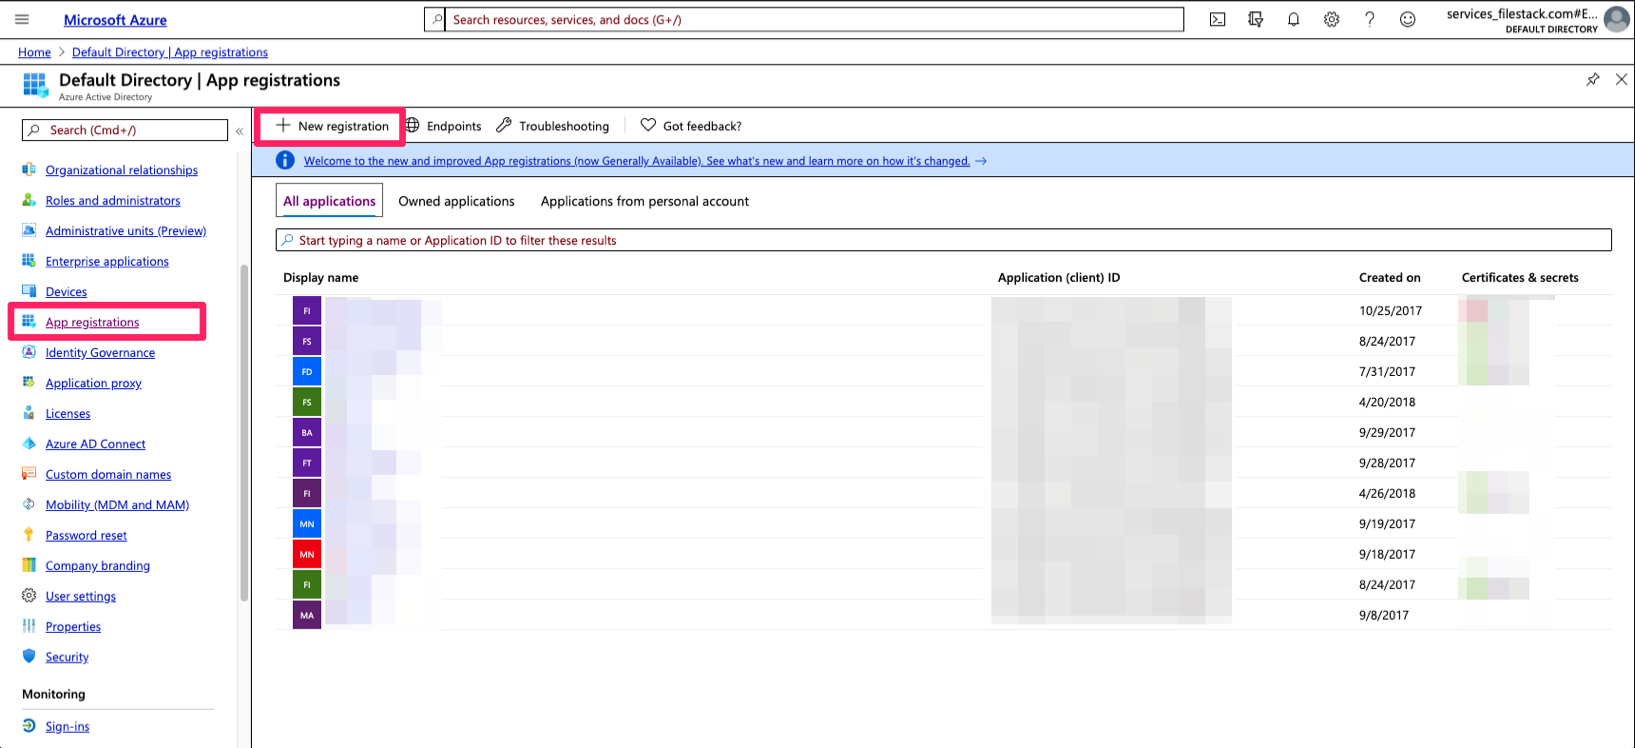Click the welcome banner arrow link

tap(981, 161)
